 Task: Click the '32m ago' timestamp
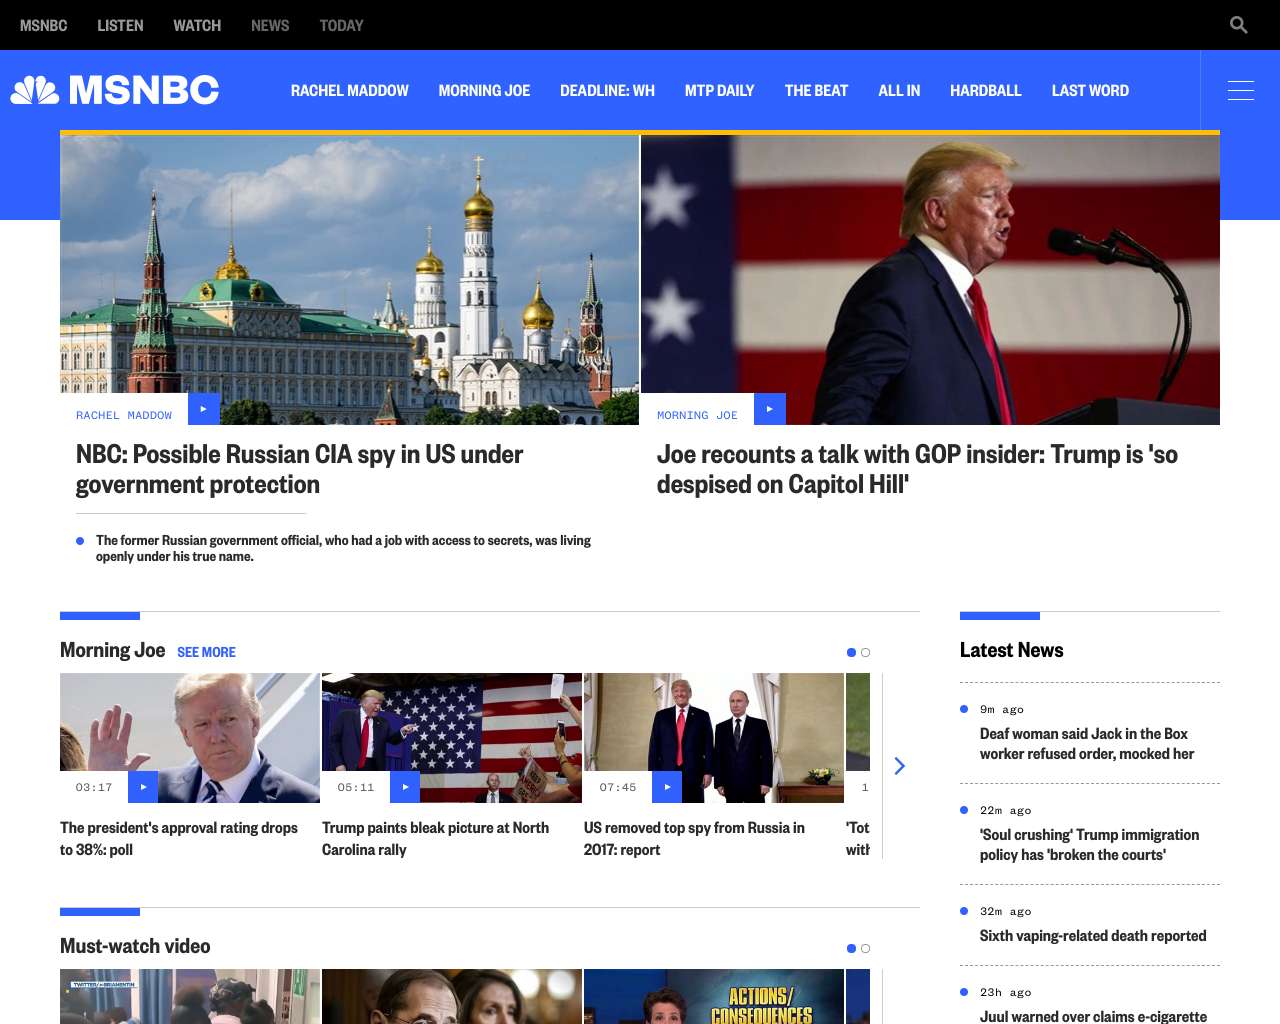click(1005, 911)
